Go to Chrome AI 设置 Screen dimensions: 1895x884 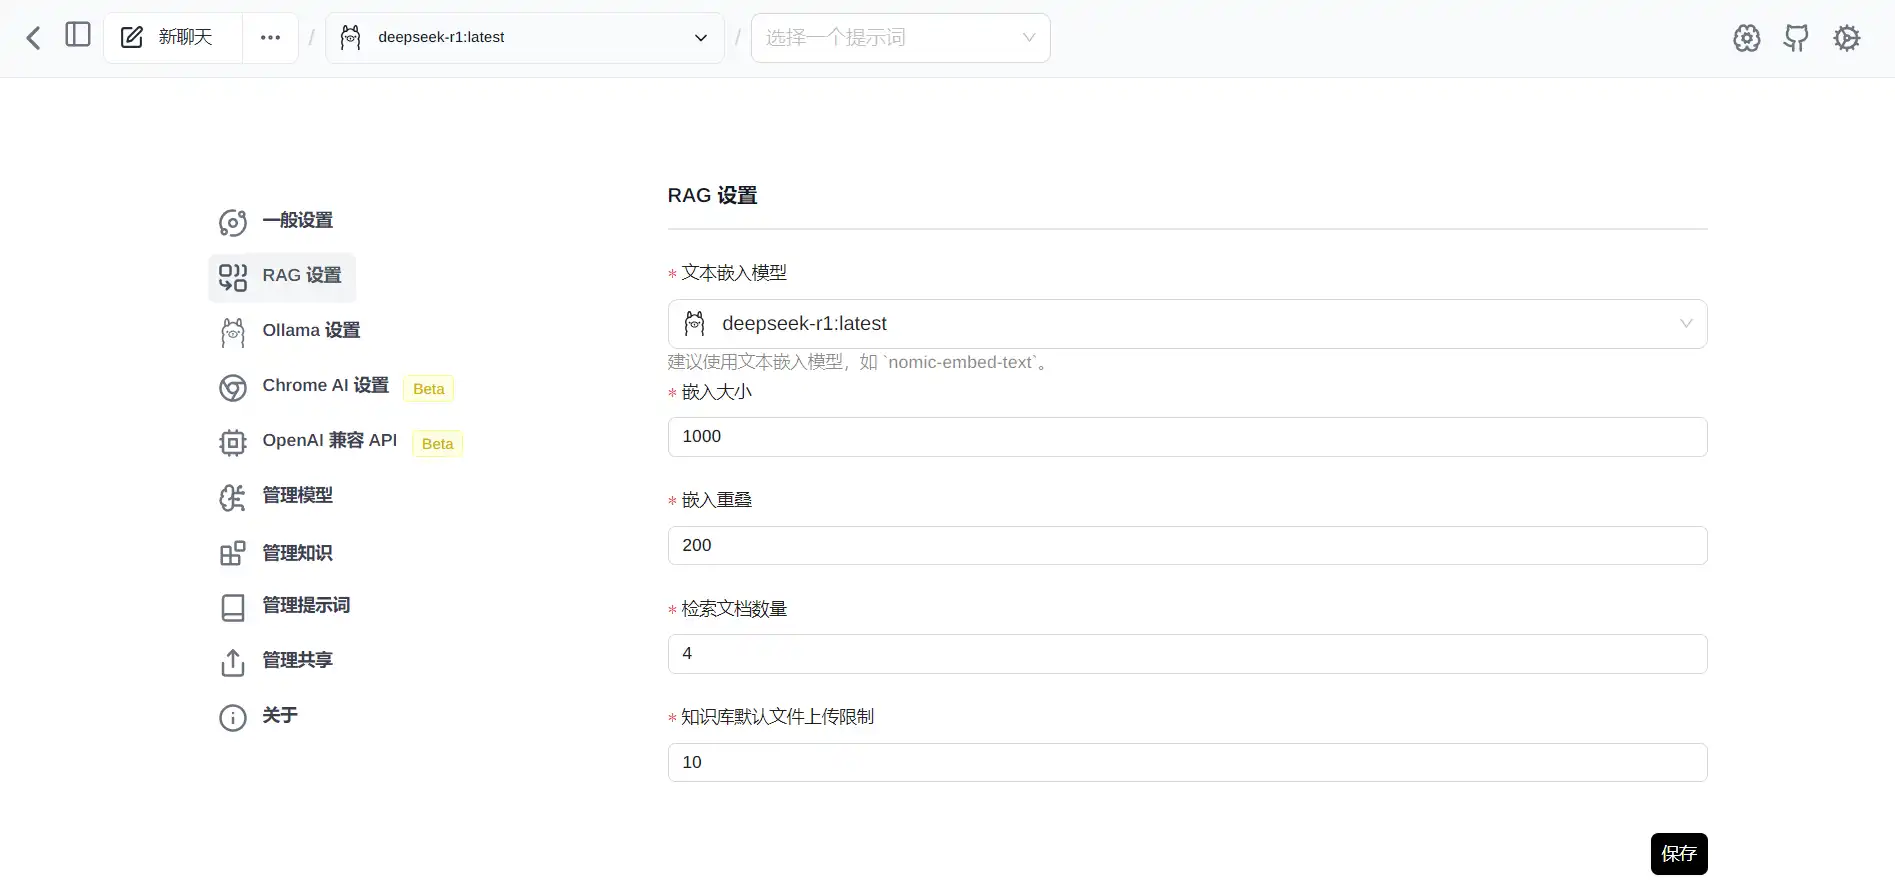point(325,386)
